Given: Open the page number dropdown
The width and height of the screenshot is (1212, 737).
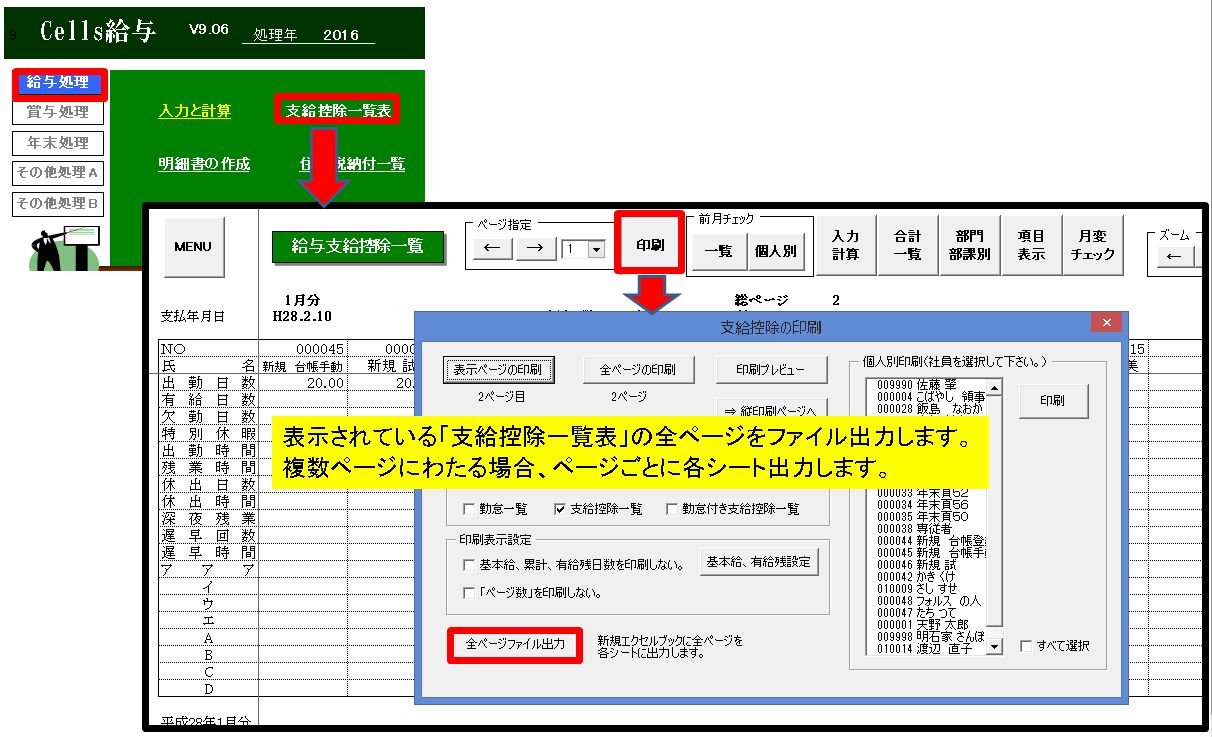Looking at the screenshot, I should [597, 250].
